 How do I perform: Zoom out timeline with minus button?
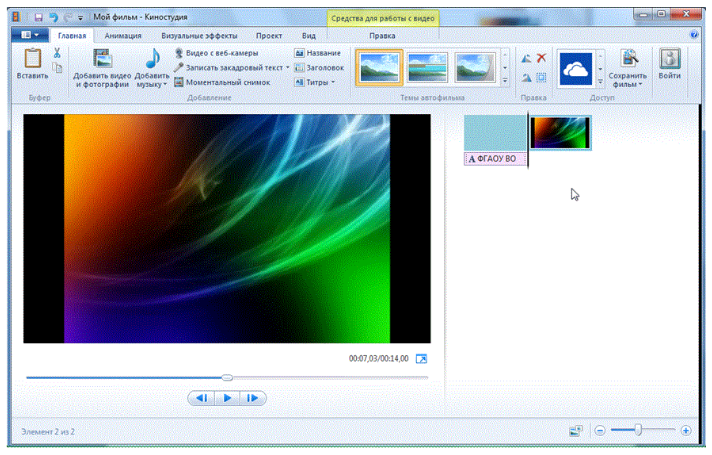(600, 430)
